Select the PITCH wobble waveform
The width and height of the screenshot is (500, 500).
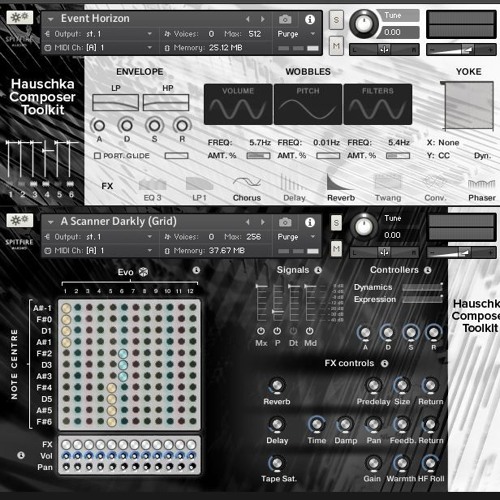(308, 104)
